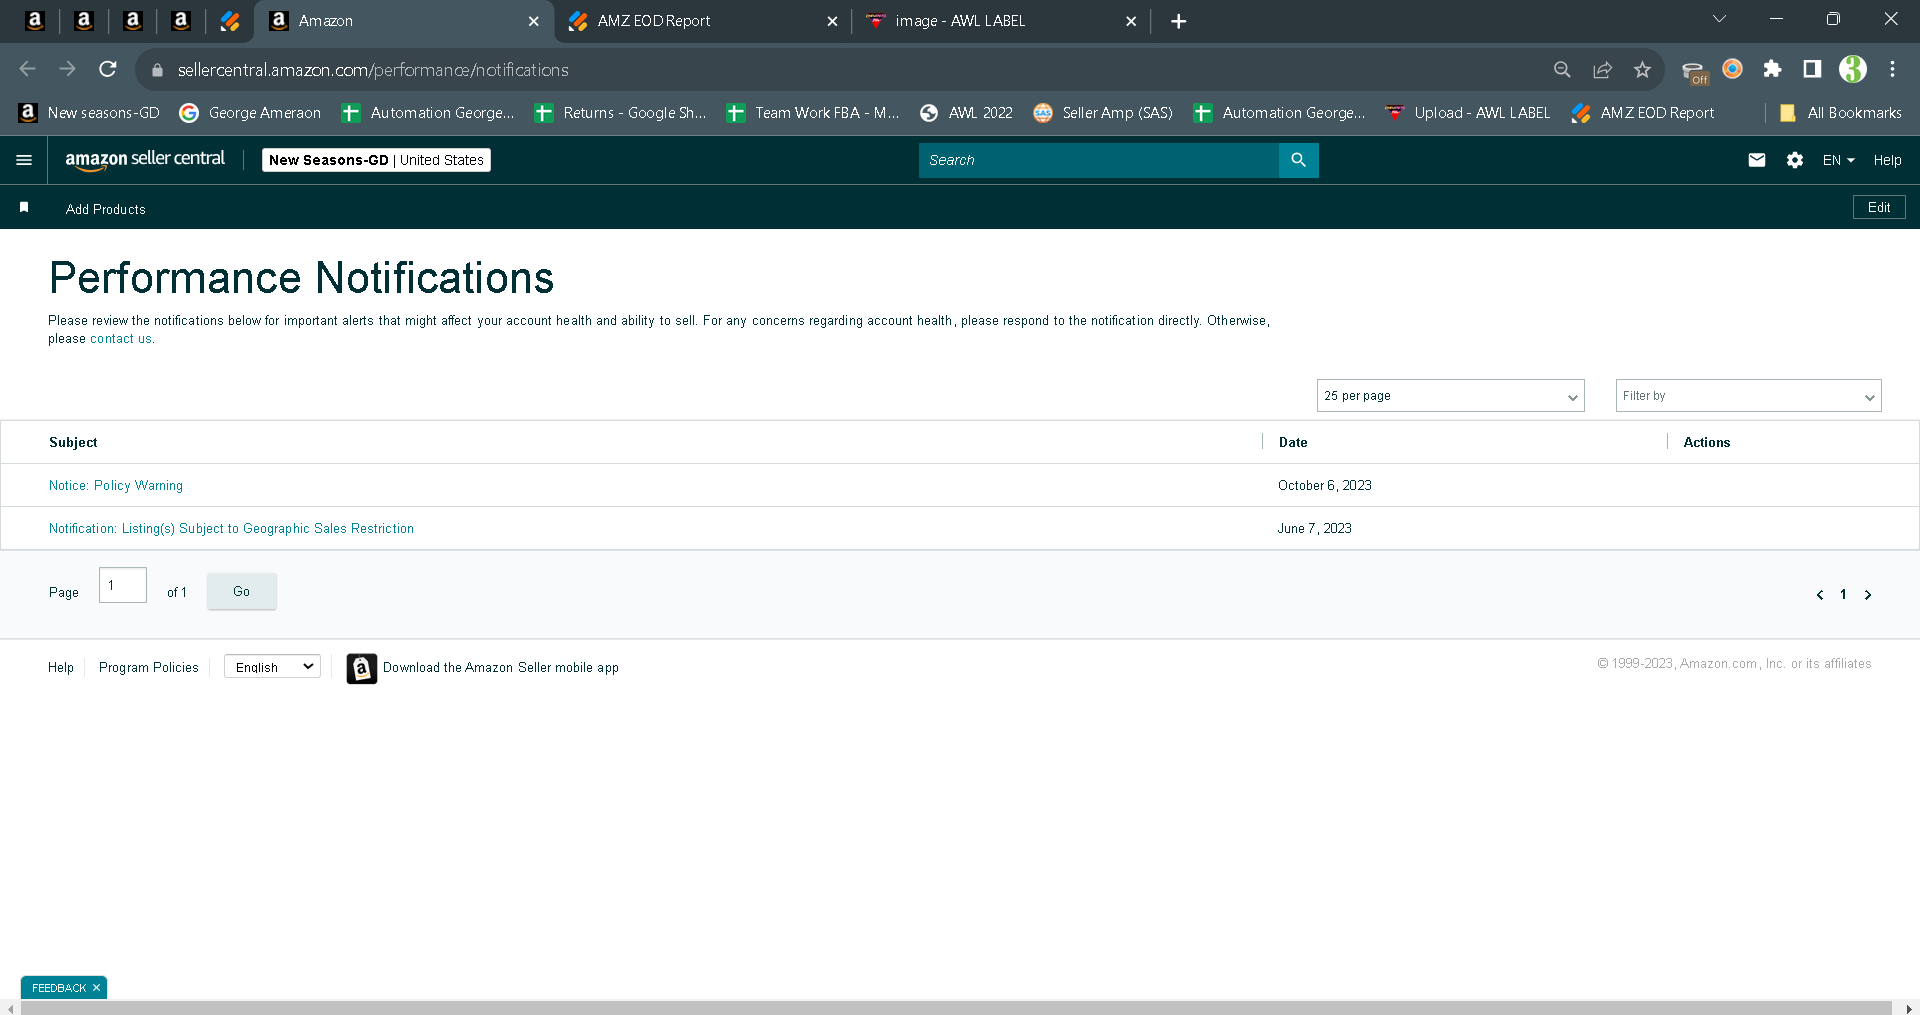Open the settings gear icon
Screen dimensions: 1920x1015
(1795, 160)
